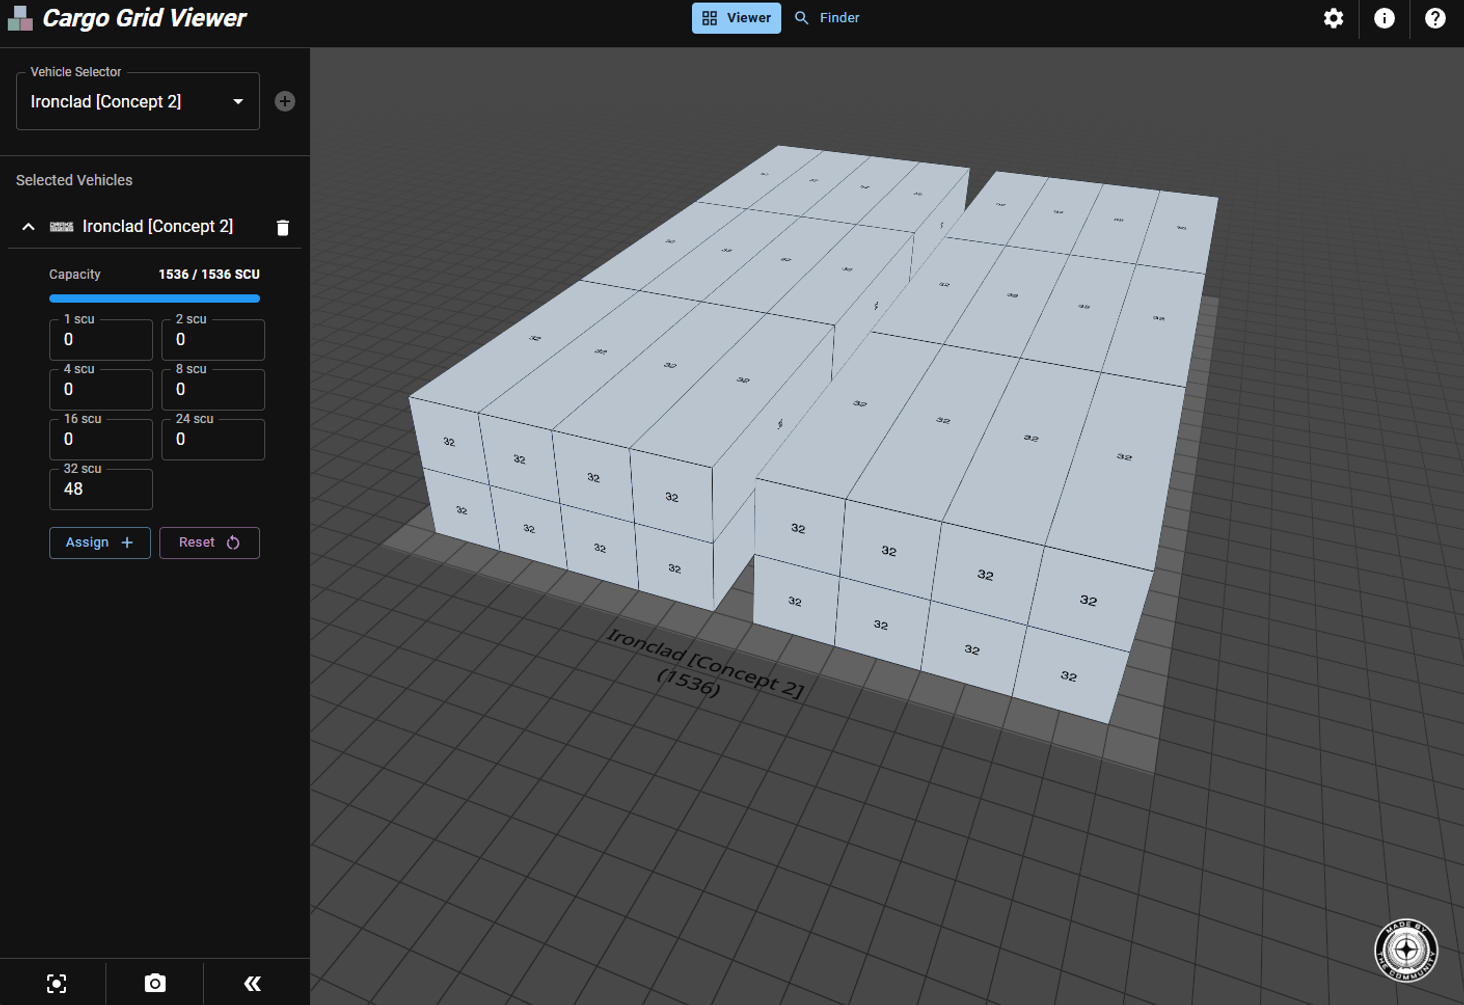Click the magnifier icon in Finder tab
The image size is (1464, 1005).
point(802,18)
